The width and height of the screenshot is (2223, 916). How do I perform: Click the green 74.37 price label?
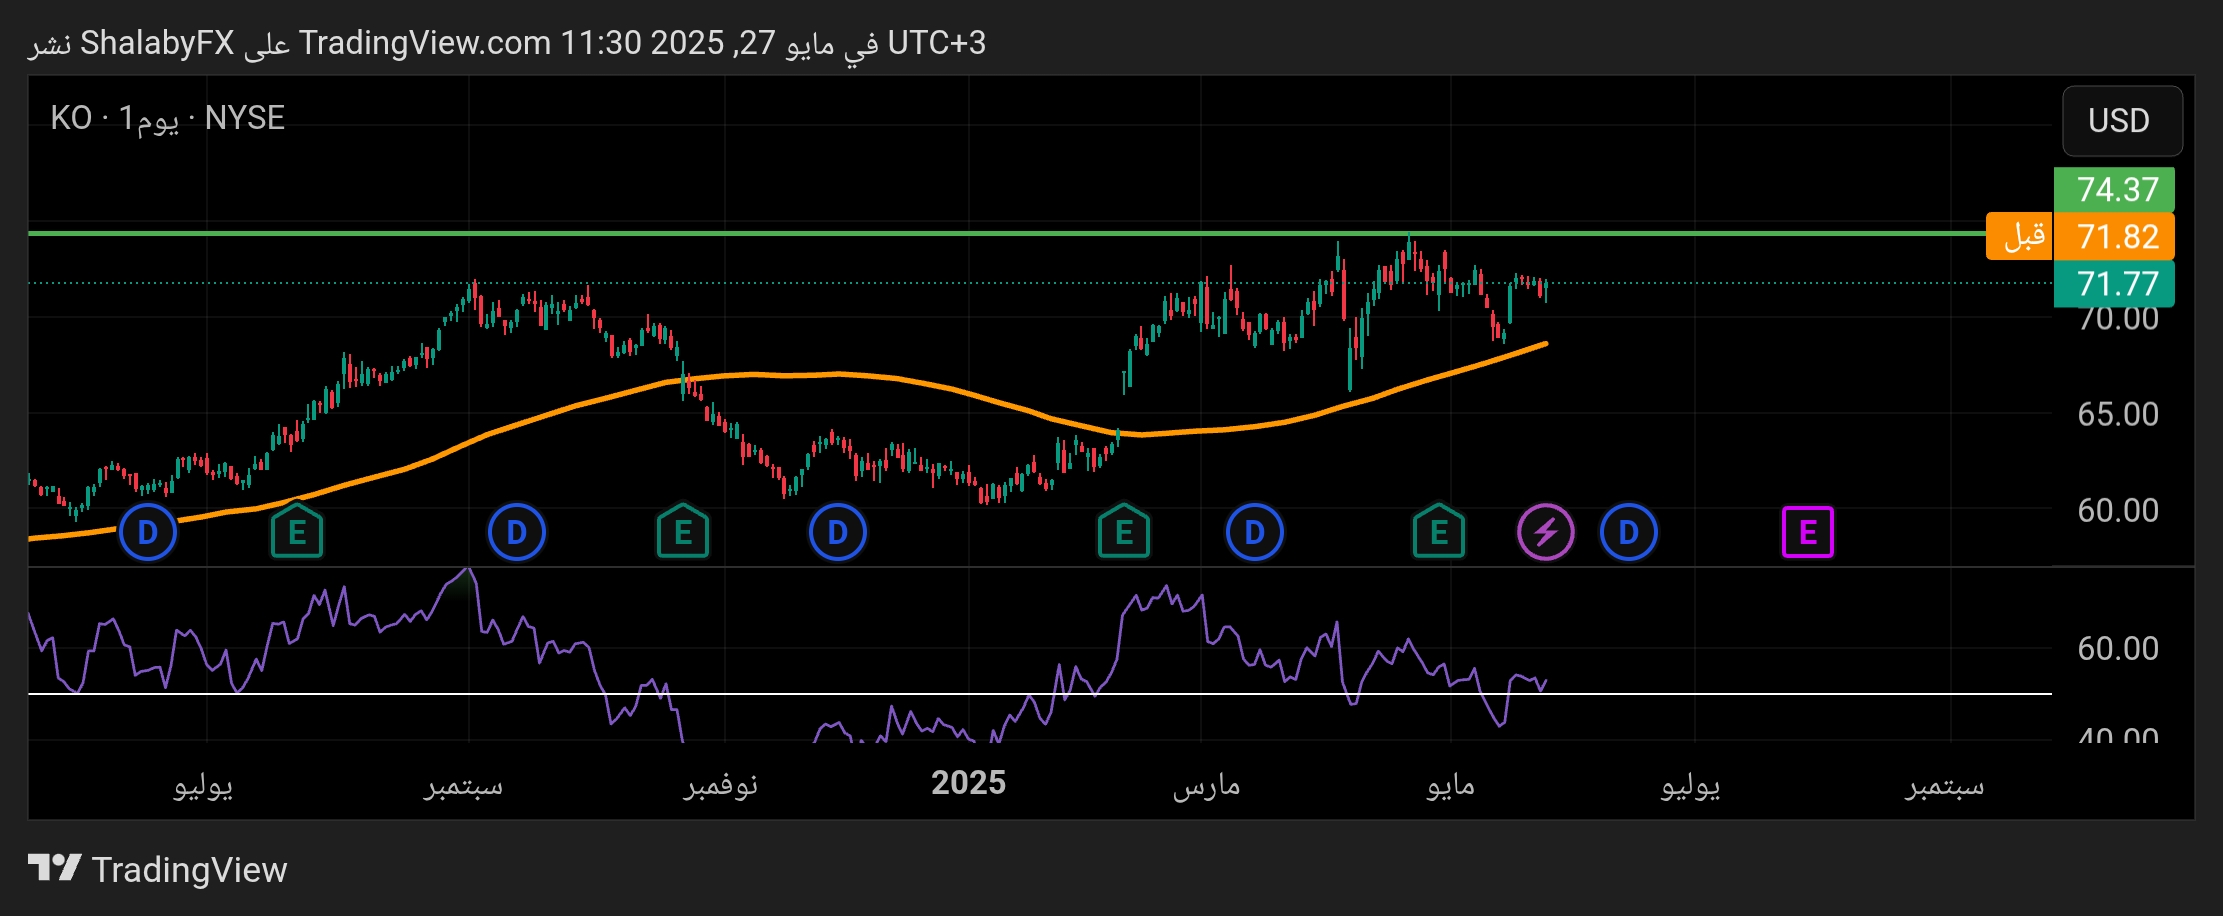pos(2114,189)
